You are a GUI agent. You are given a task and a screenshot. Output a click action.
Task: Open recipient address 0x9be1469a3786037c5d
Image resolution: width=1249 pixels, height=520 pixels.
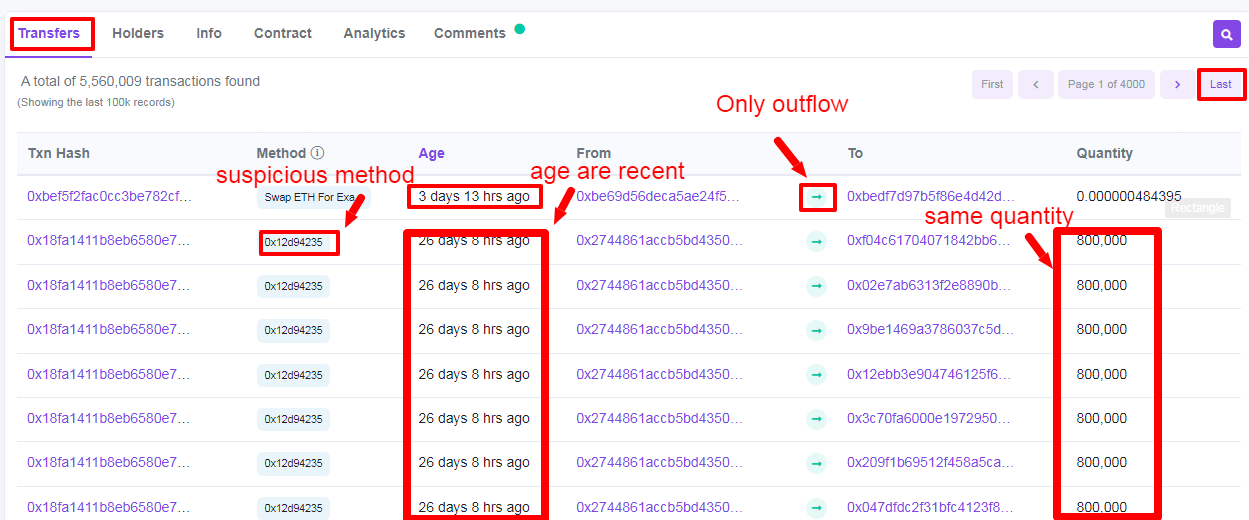click(x=929, y=329)
